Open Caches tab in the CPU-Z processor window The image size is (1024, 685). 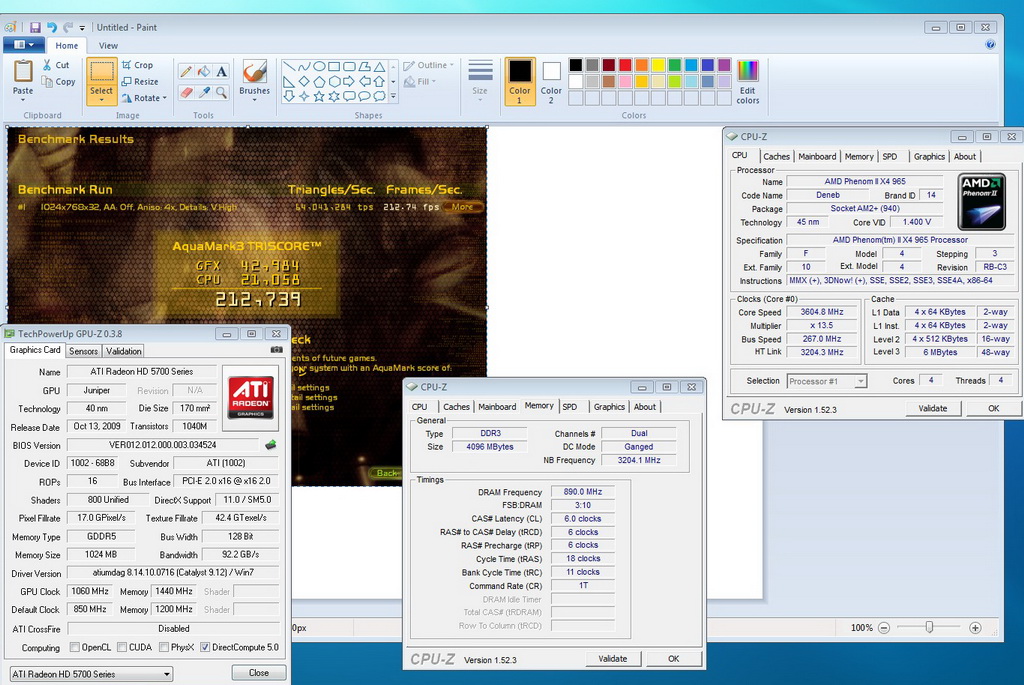click(x=776, y=156)
